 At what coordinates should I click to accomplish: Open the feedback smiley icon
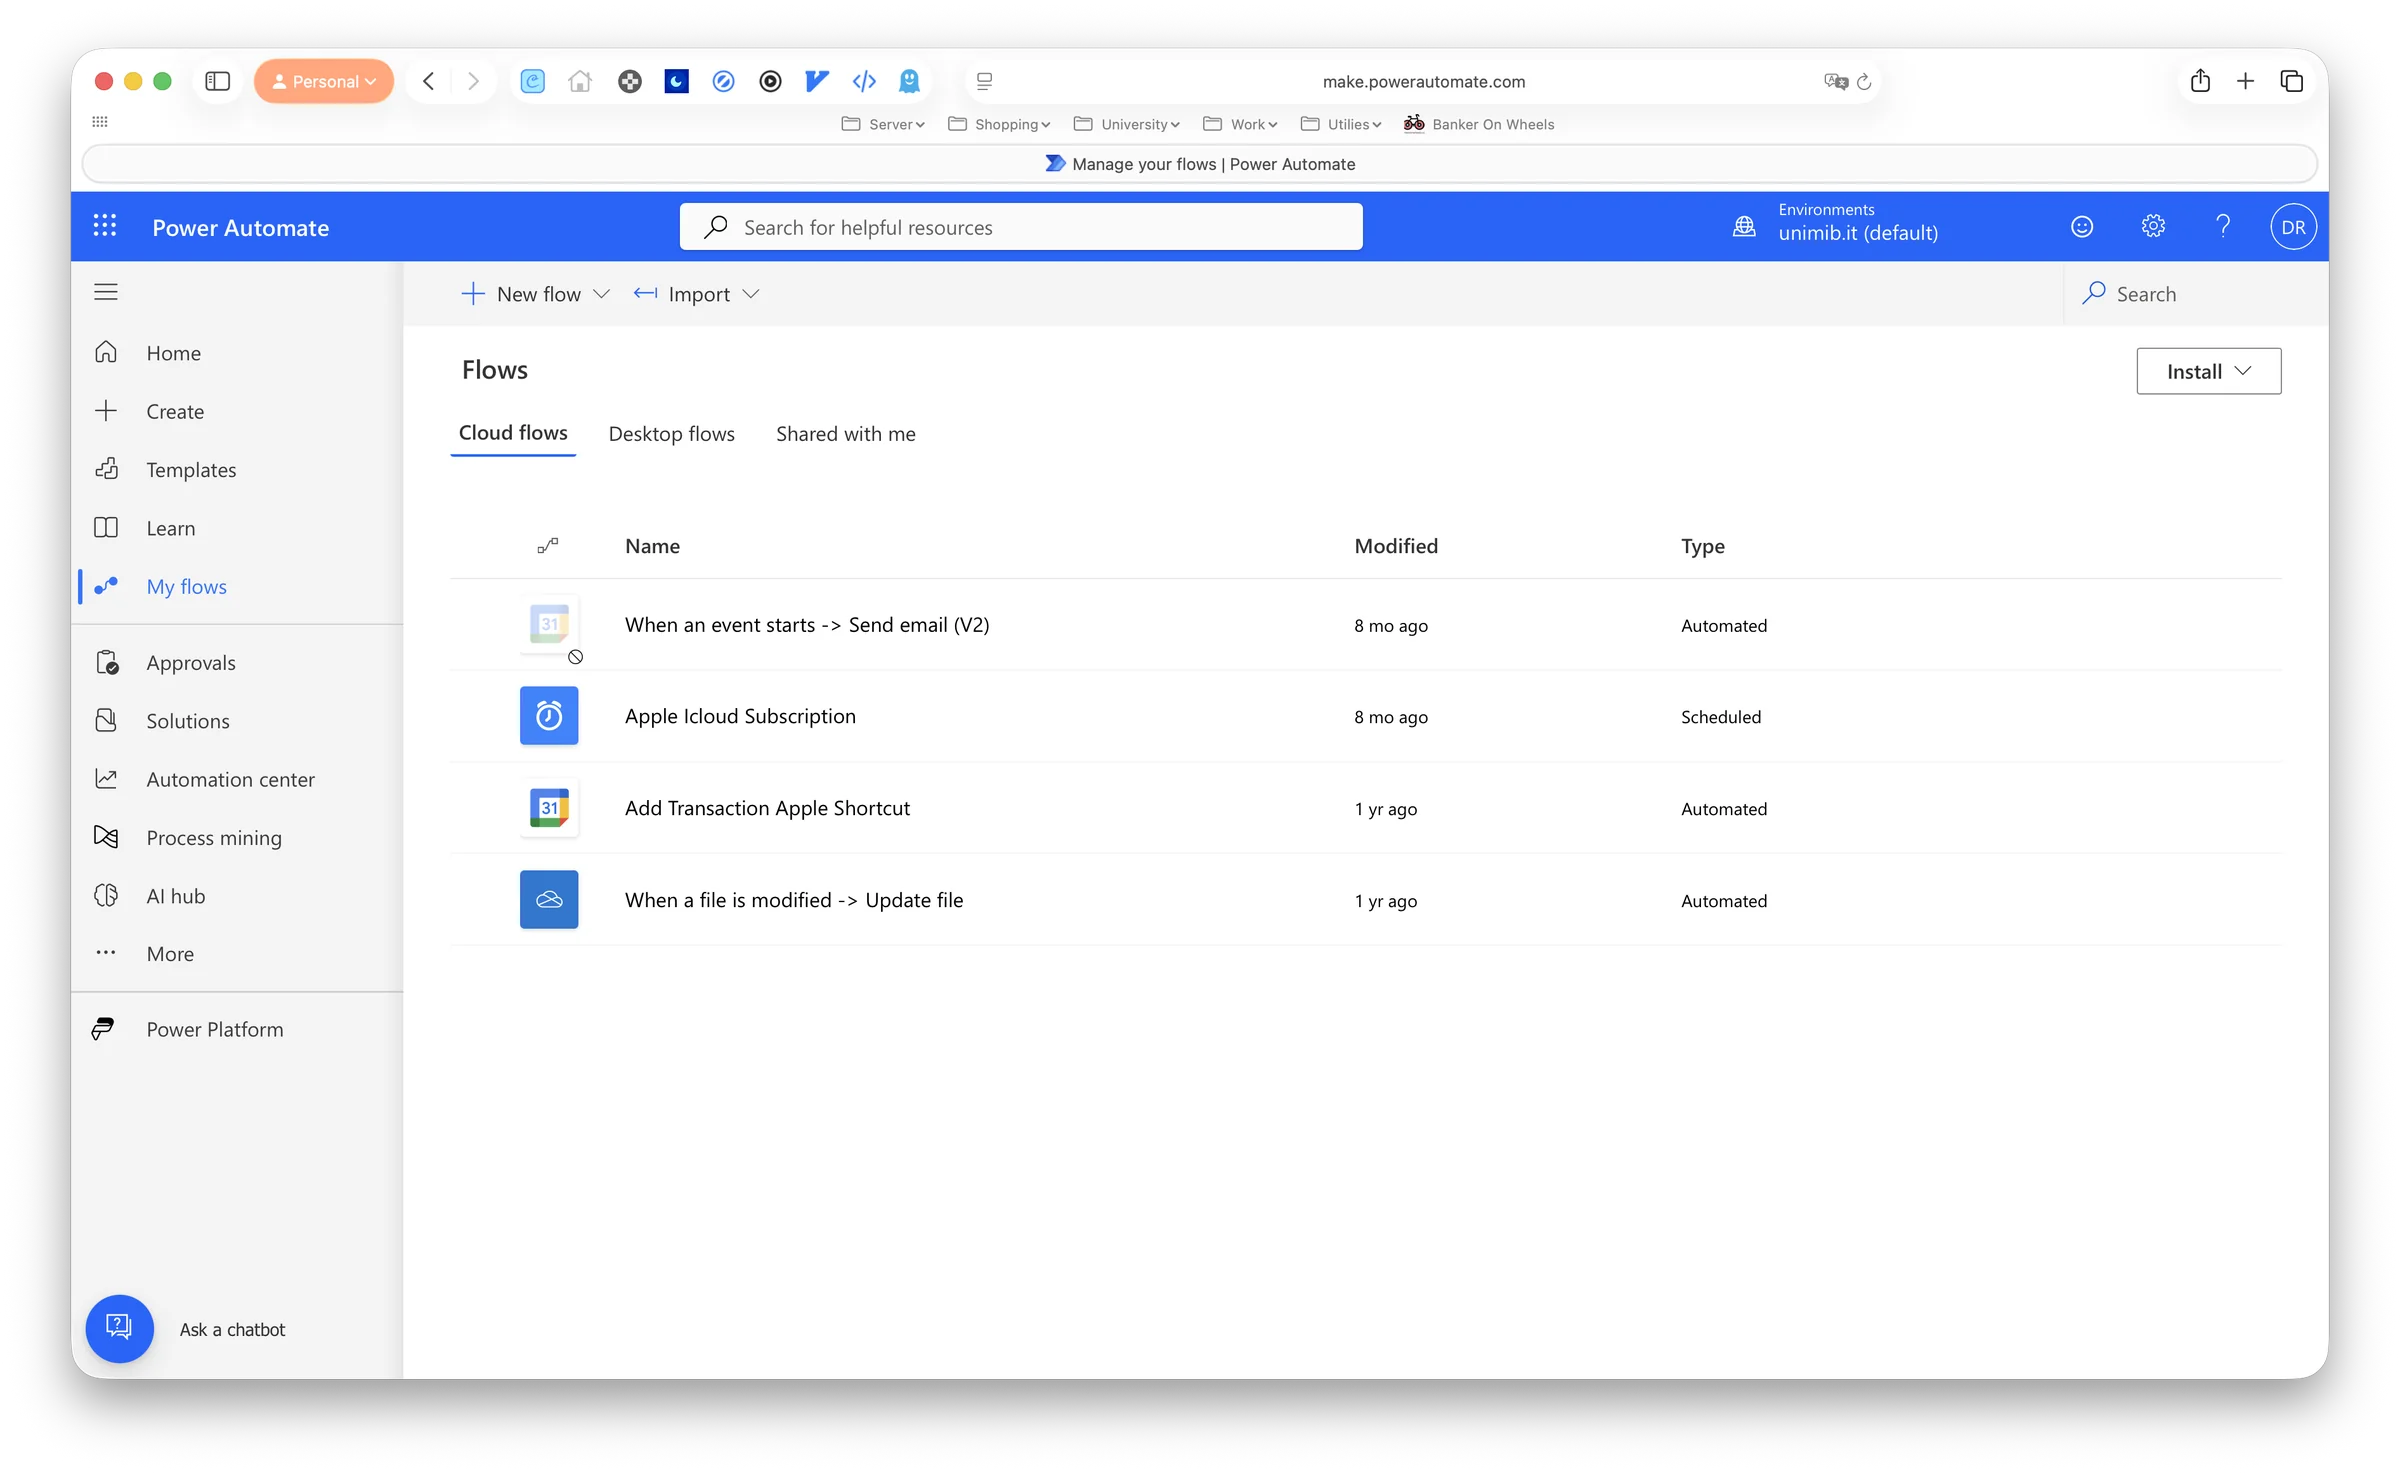pyautogui.click(x=2082, y=227)
